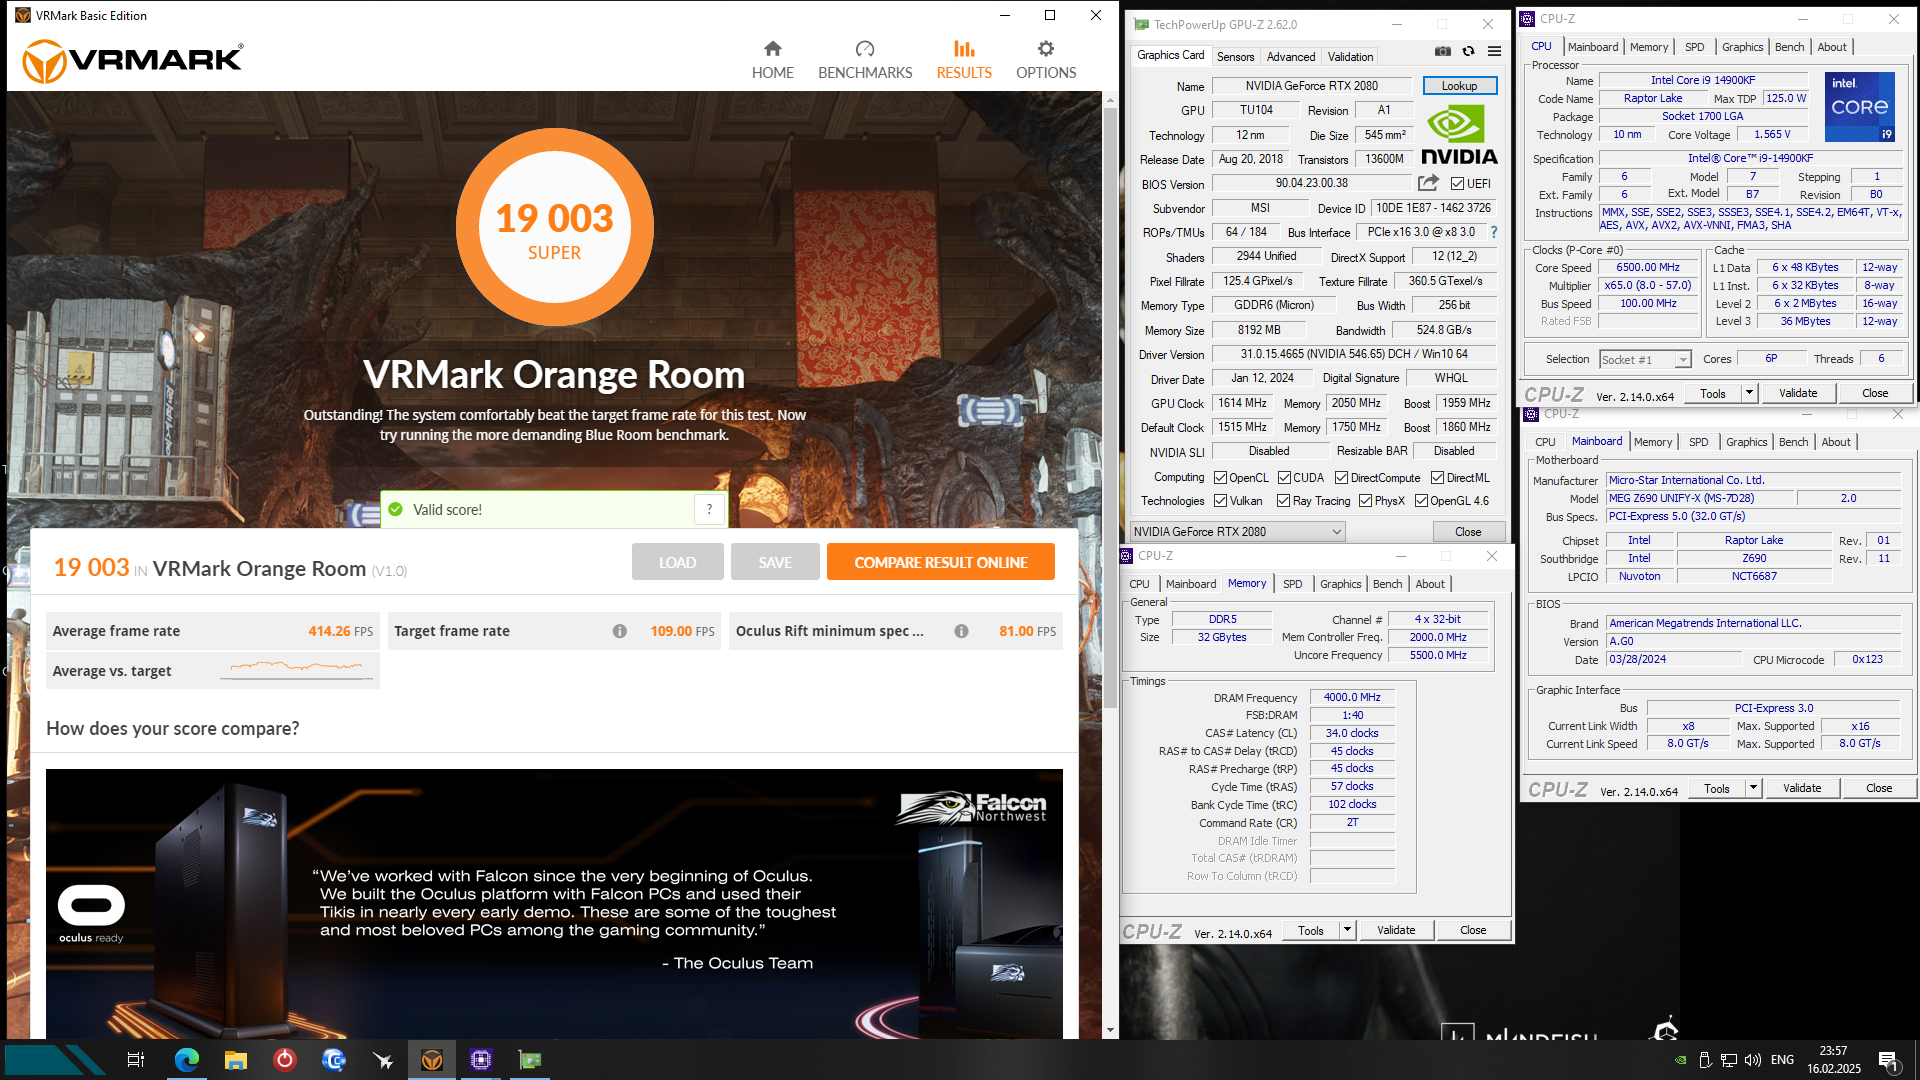Image resolution: width=1920 pixels, height=1080 pixels.
Task: Click the Average vs. target graph
Action: point(297,669)
